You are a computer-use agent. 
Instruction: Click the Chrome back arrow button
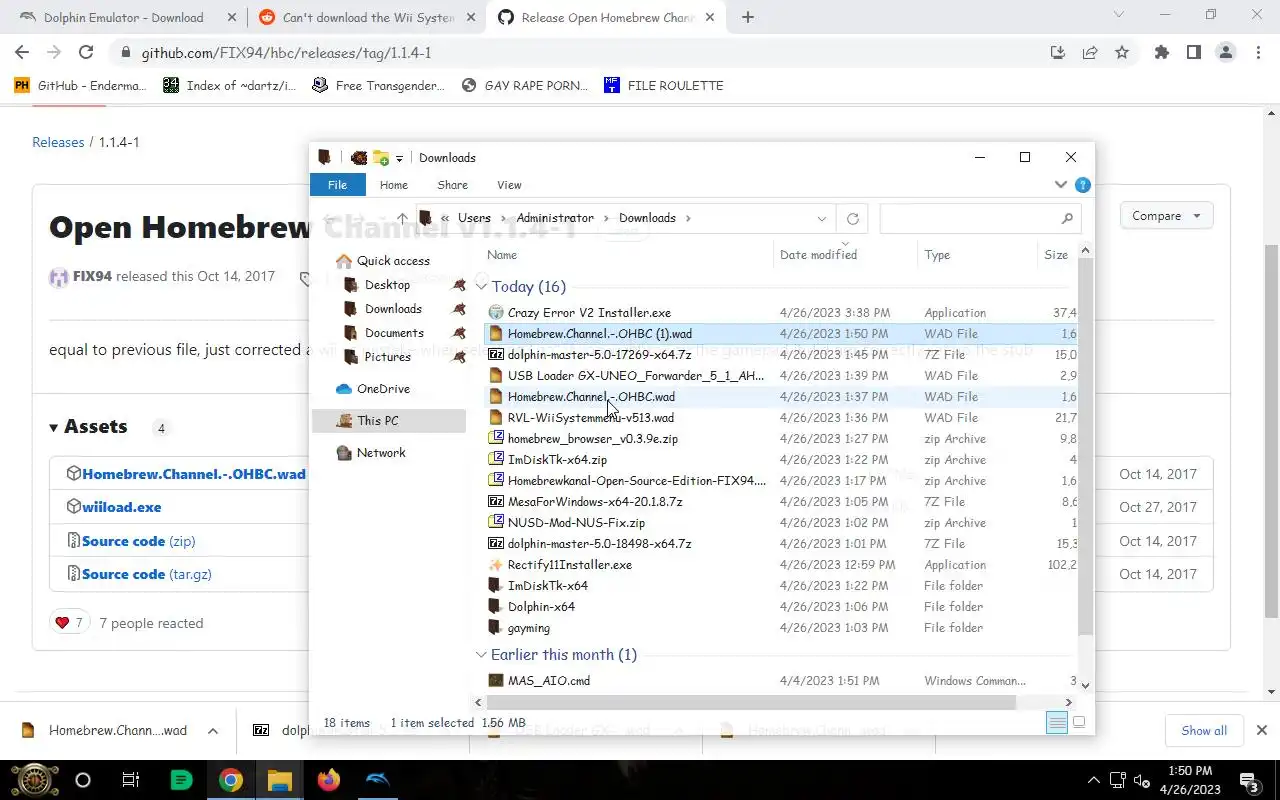[x=24, y=53]
